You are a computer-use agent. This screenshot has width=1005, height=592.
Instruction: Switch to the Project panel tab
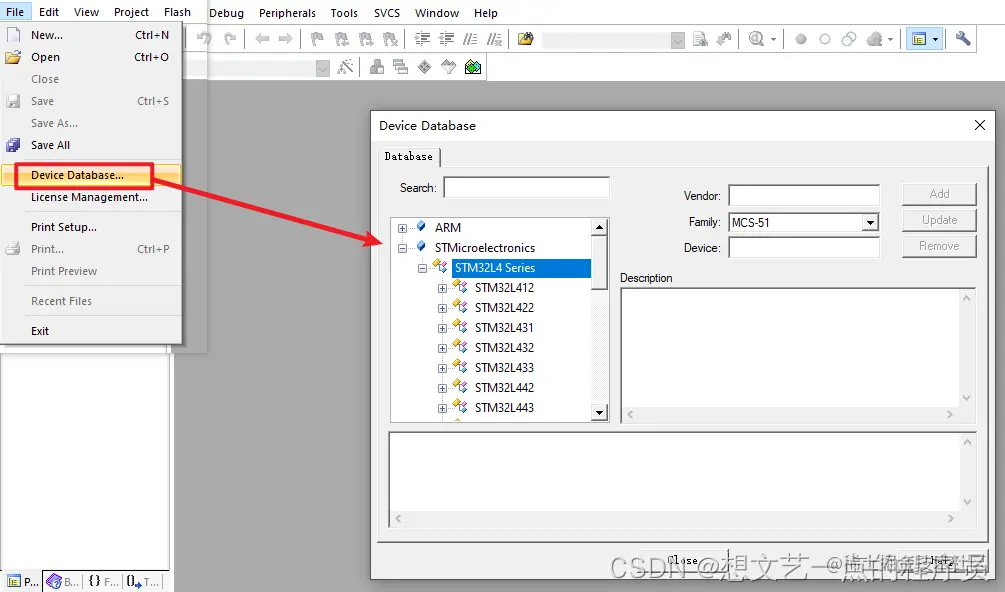(x=22, y=582)
